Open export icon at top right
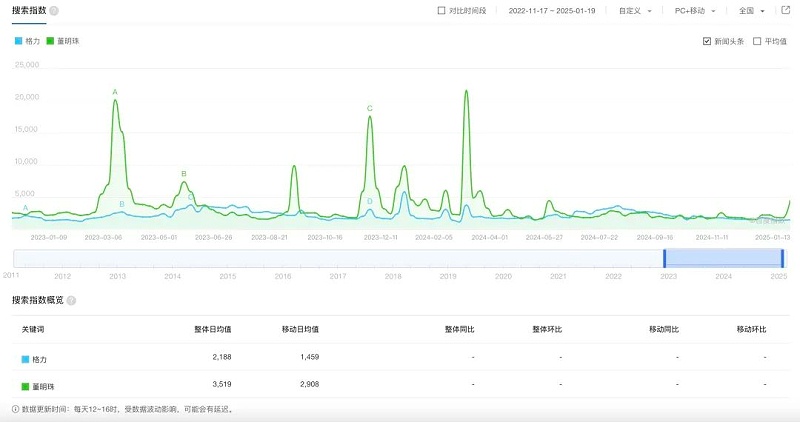Viewport: 800px width, 422px height. (x=786, y=10)
